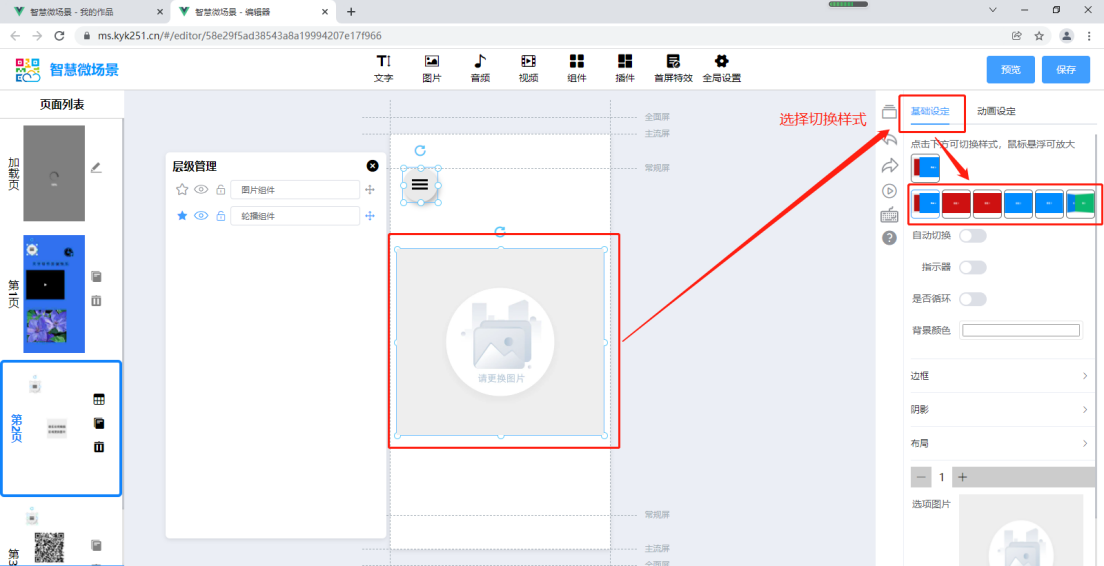Click the 保存 save button
1104x566 pixels.
(x=1065, y=70)
